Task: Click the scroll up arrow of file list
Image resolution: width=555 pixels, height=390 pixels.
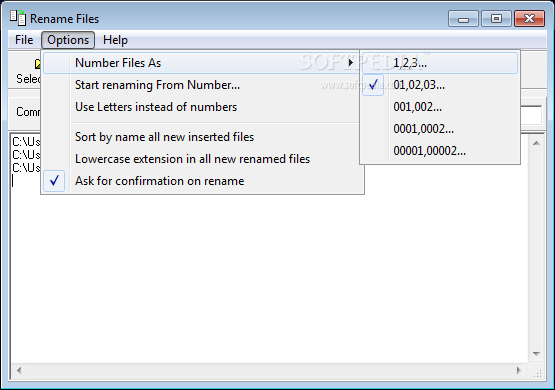Action: pos(536,143)
